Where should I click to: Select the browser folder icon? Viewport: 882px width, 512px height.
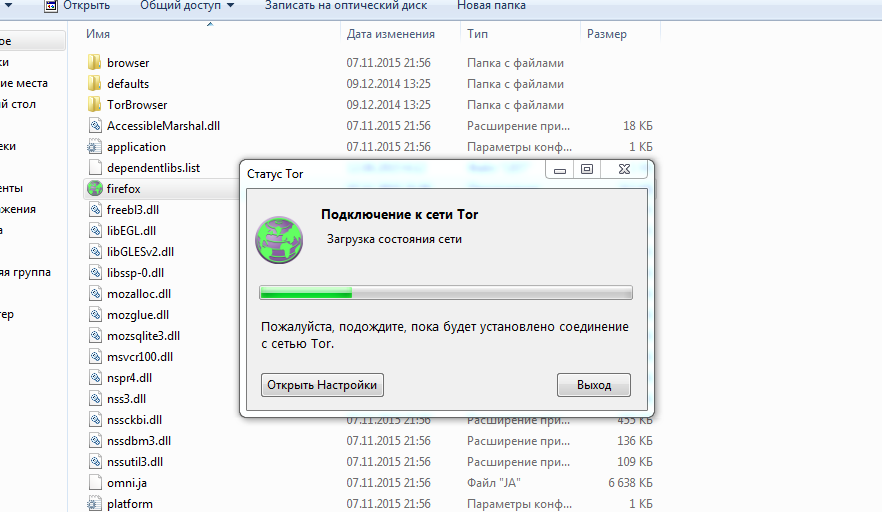point(95,63)
